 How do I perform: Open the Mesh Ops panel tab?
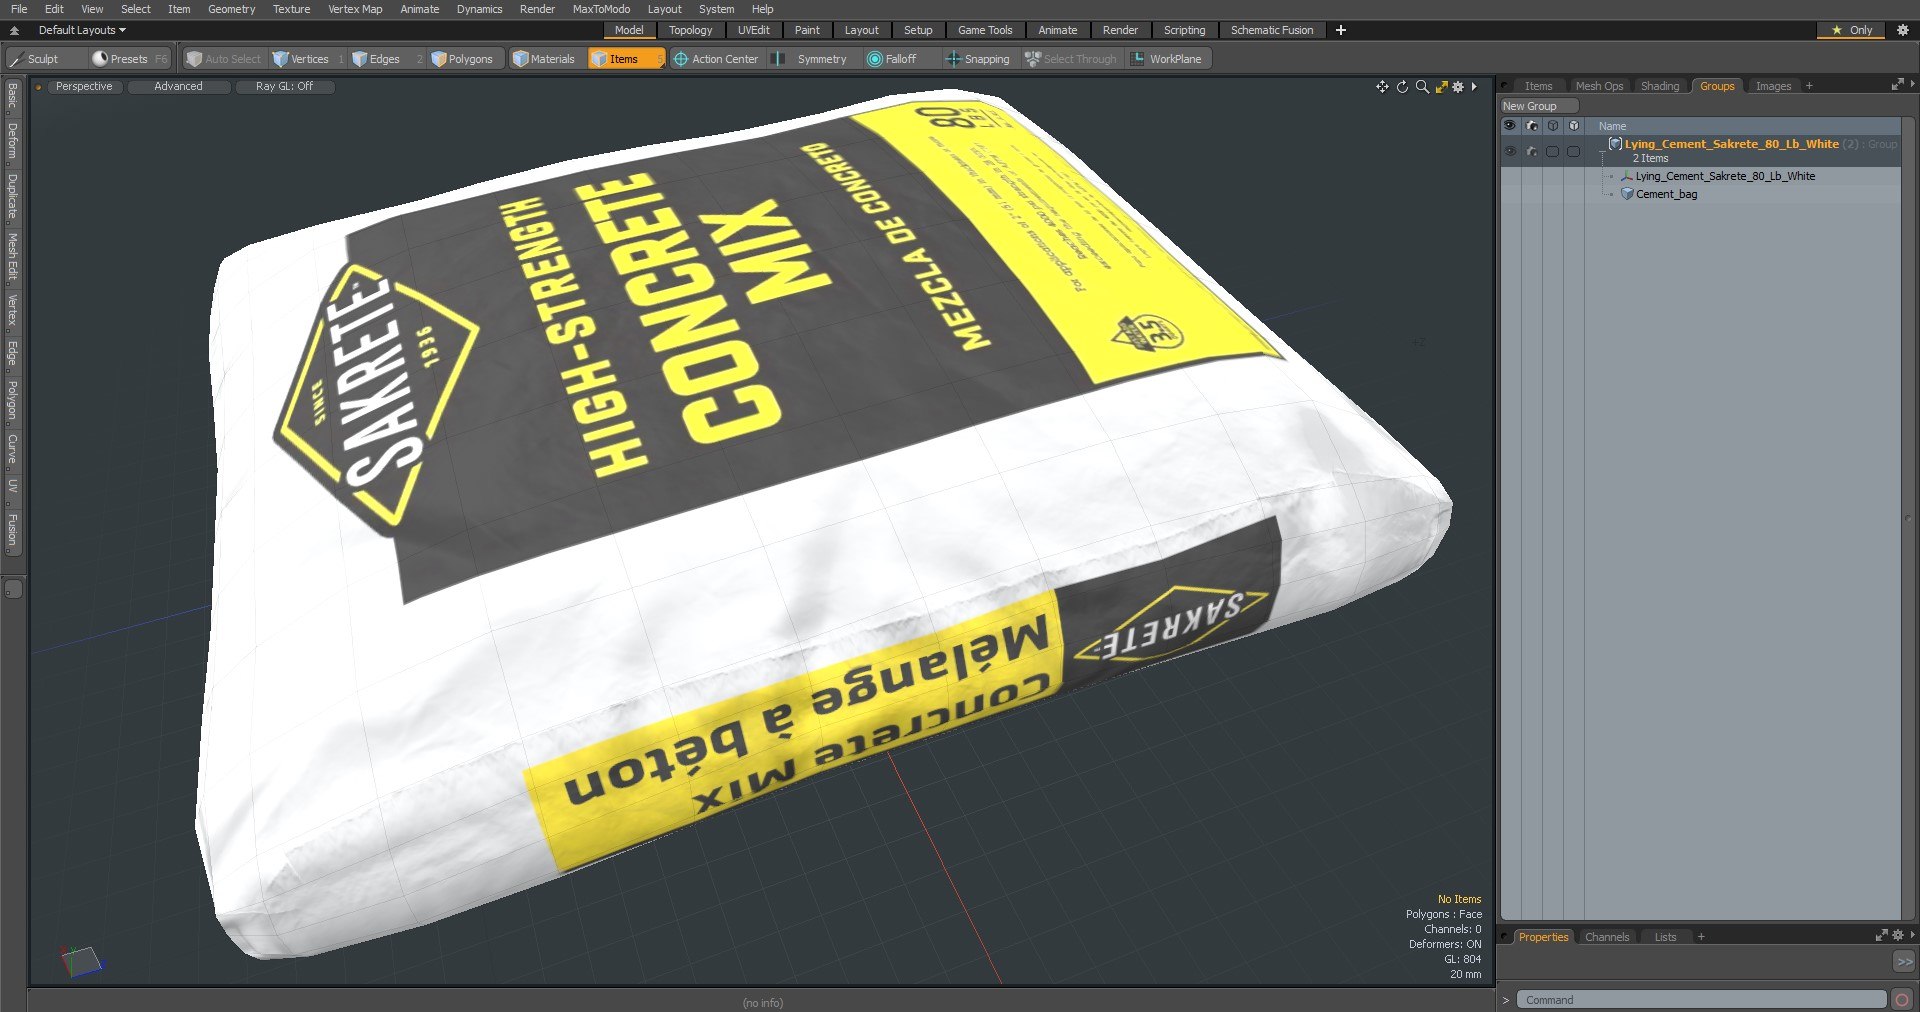(x=1599, y=86)
